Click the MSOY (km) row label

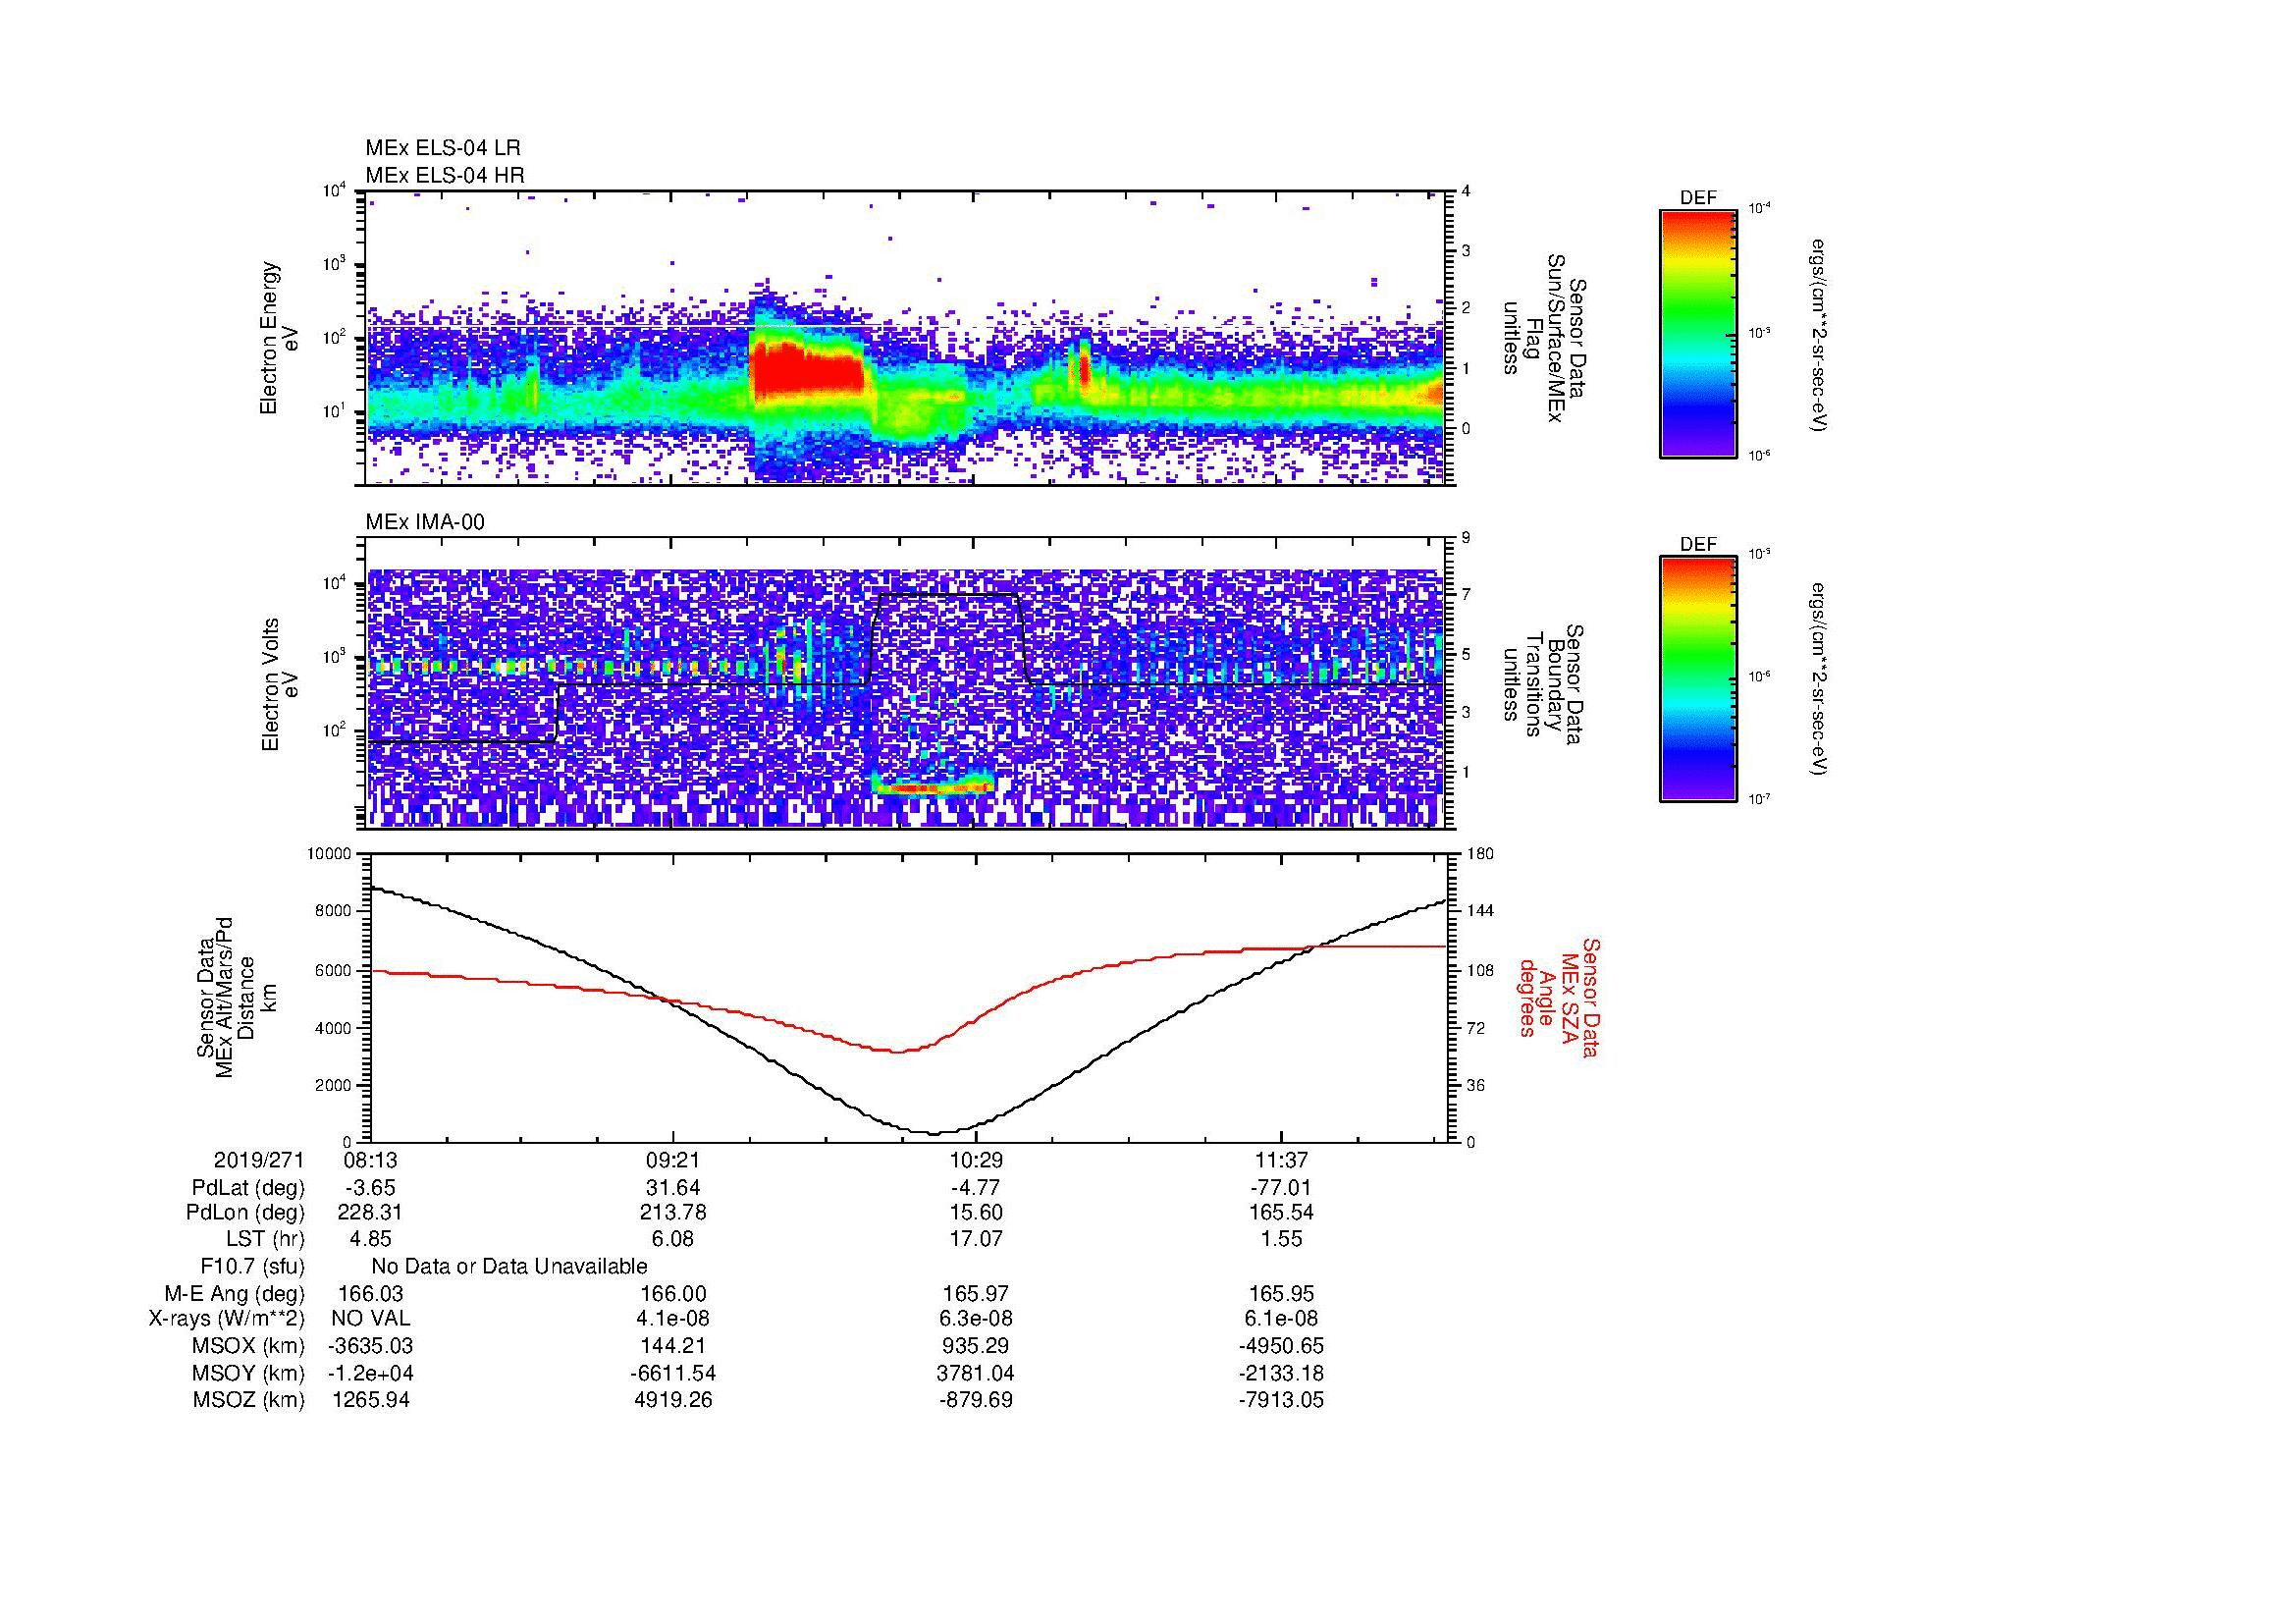(248, 1373)
